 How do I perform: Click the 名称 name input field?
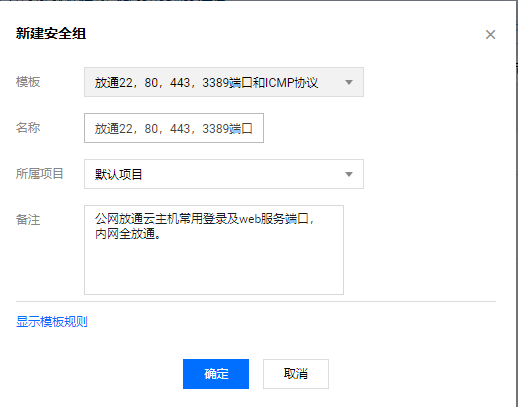[x=174, y=128]
